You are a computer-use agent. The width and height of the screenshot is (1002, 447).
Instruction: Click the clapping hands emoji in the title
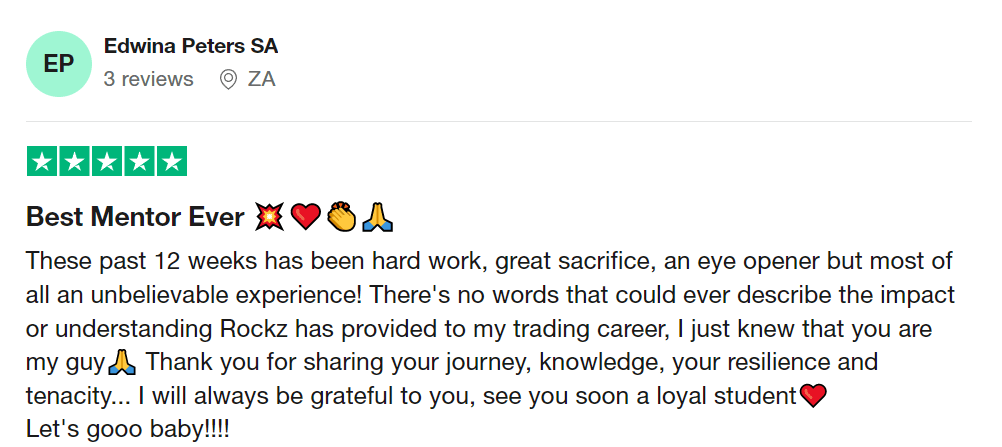coord(341,216)
